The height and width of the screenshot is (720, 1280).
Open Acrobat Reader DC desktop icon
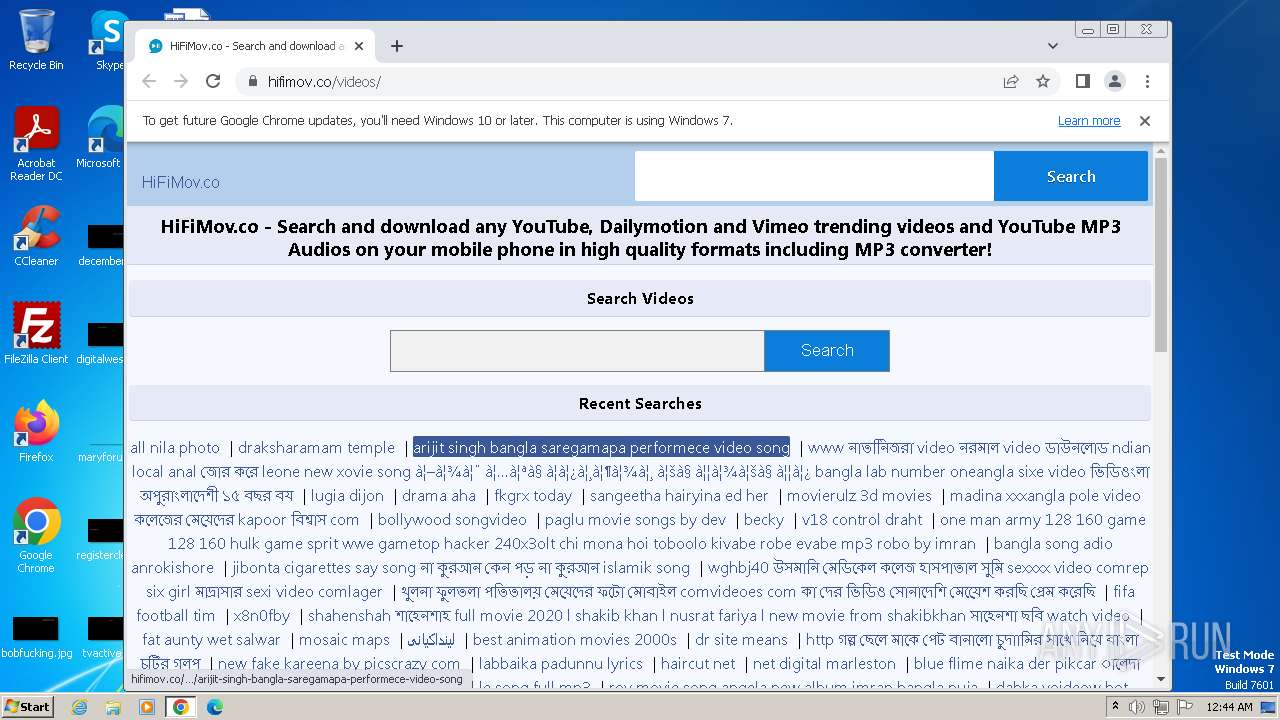(x=36, y=145)
